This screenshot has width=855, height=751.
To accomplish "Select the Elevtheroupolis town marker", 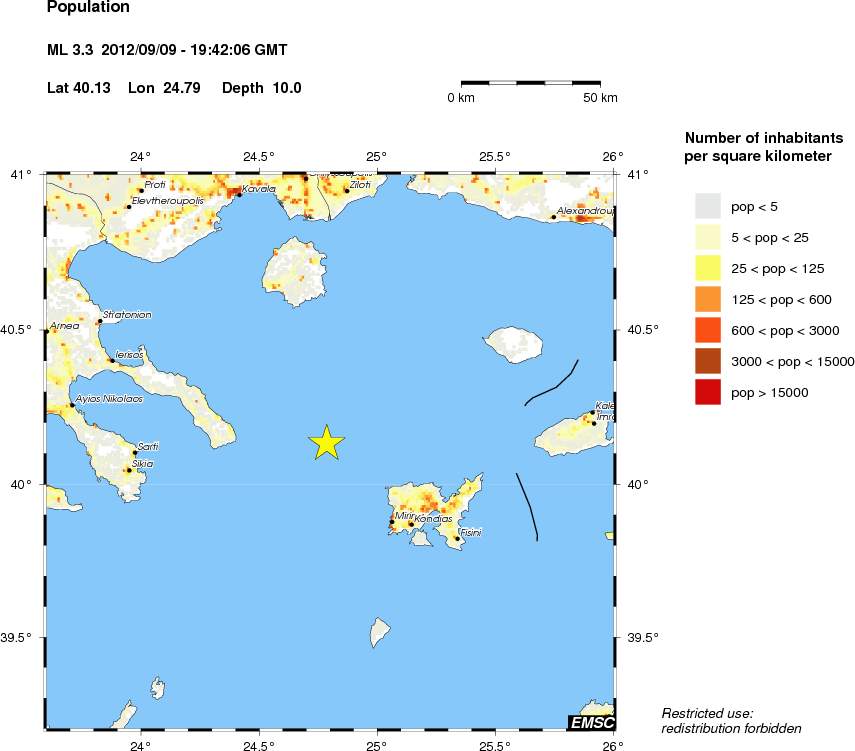I will 129,207.
